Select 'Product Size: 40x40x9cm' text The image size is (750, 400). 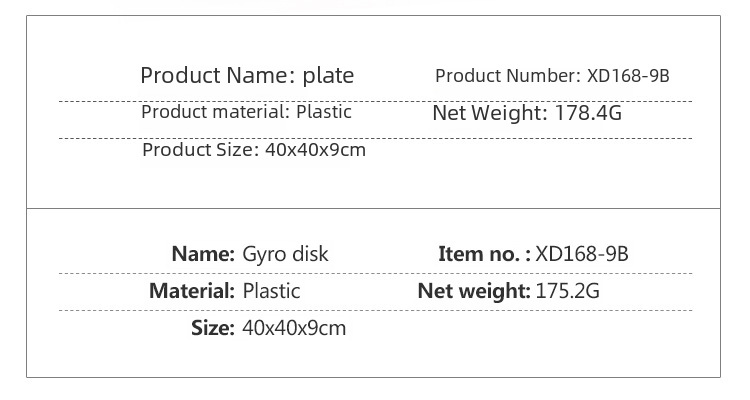tap(254, 150)
